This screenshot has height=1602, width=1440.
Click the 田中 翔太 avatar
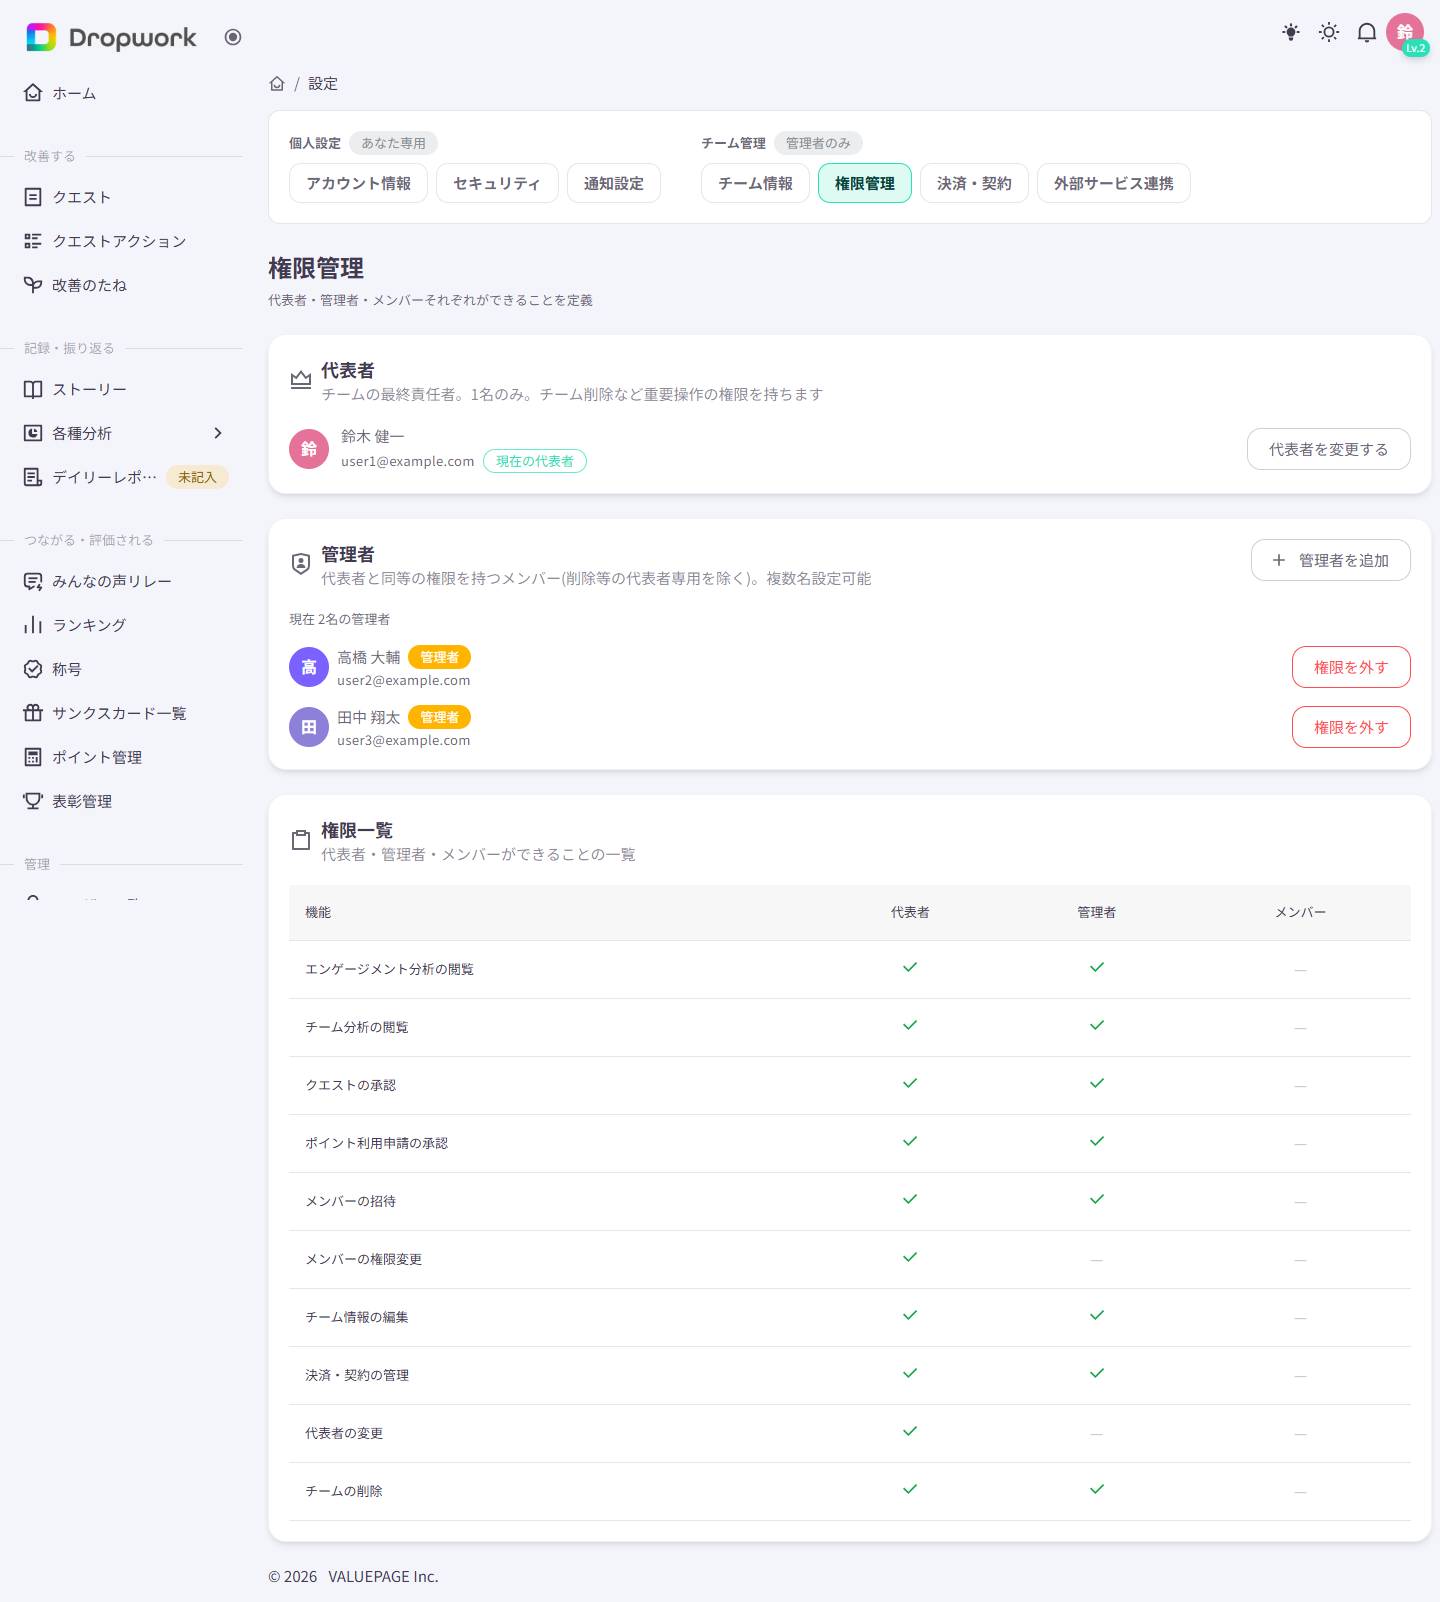[309, 727]
